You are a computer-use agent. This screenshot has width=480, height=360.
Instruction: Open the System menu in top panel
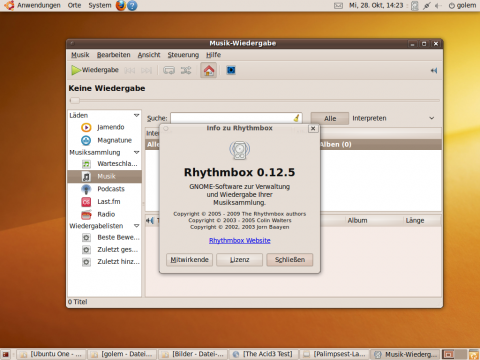(100, 5)
